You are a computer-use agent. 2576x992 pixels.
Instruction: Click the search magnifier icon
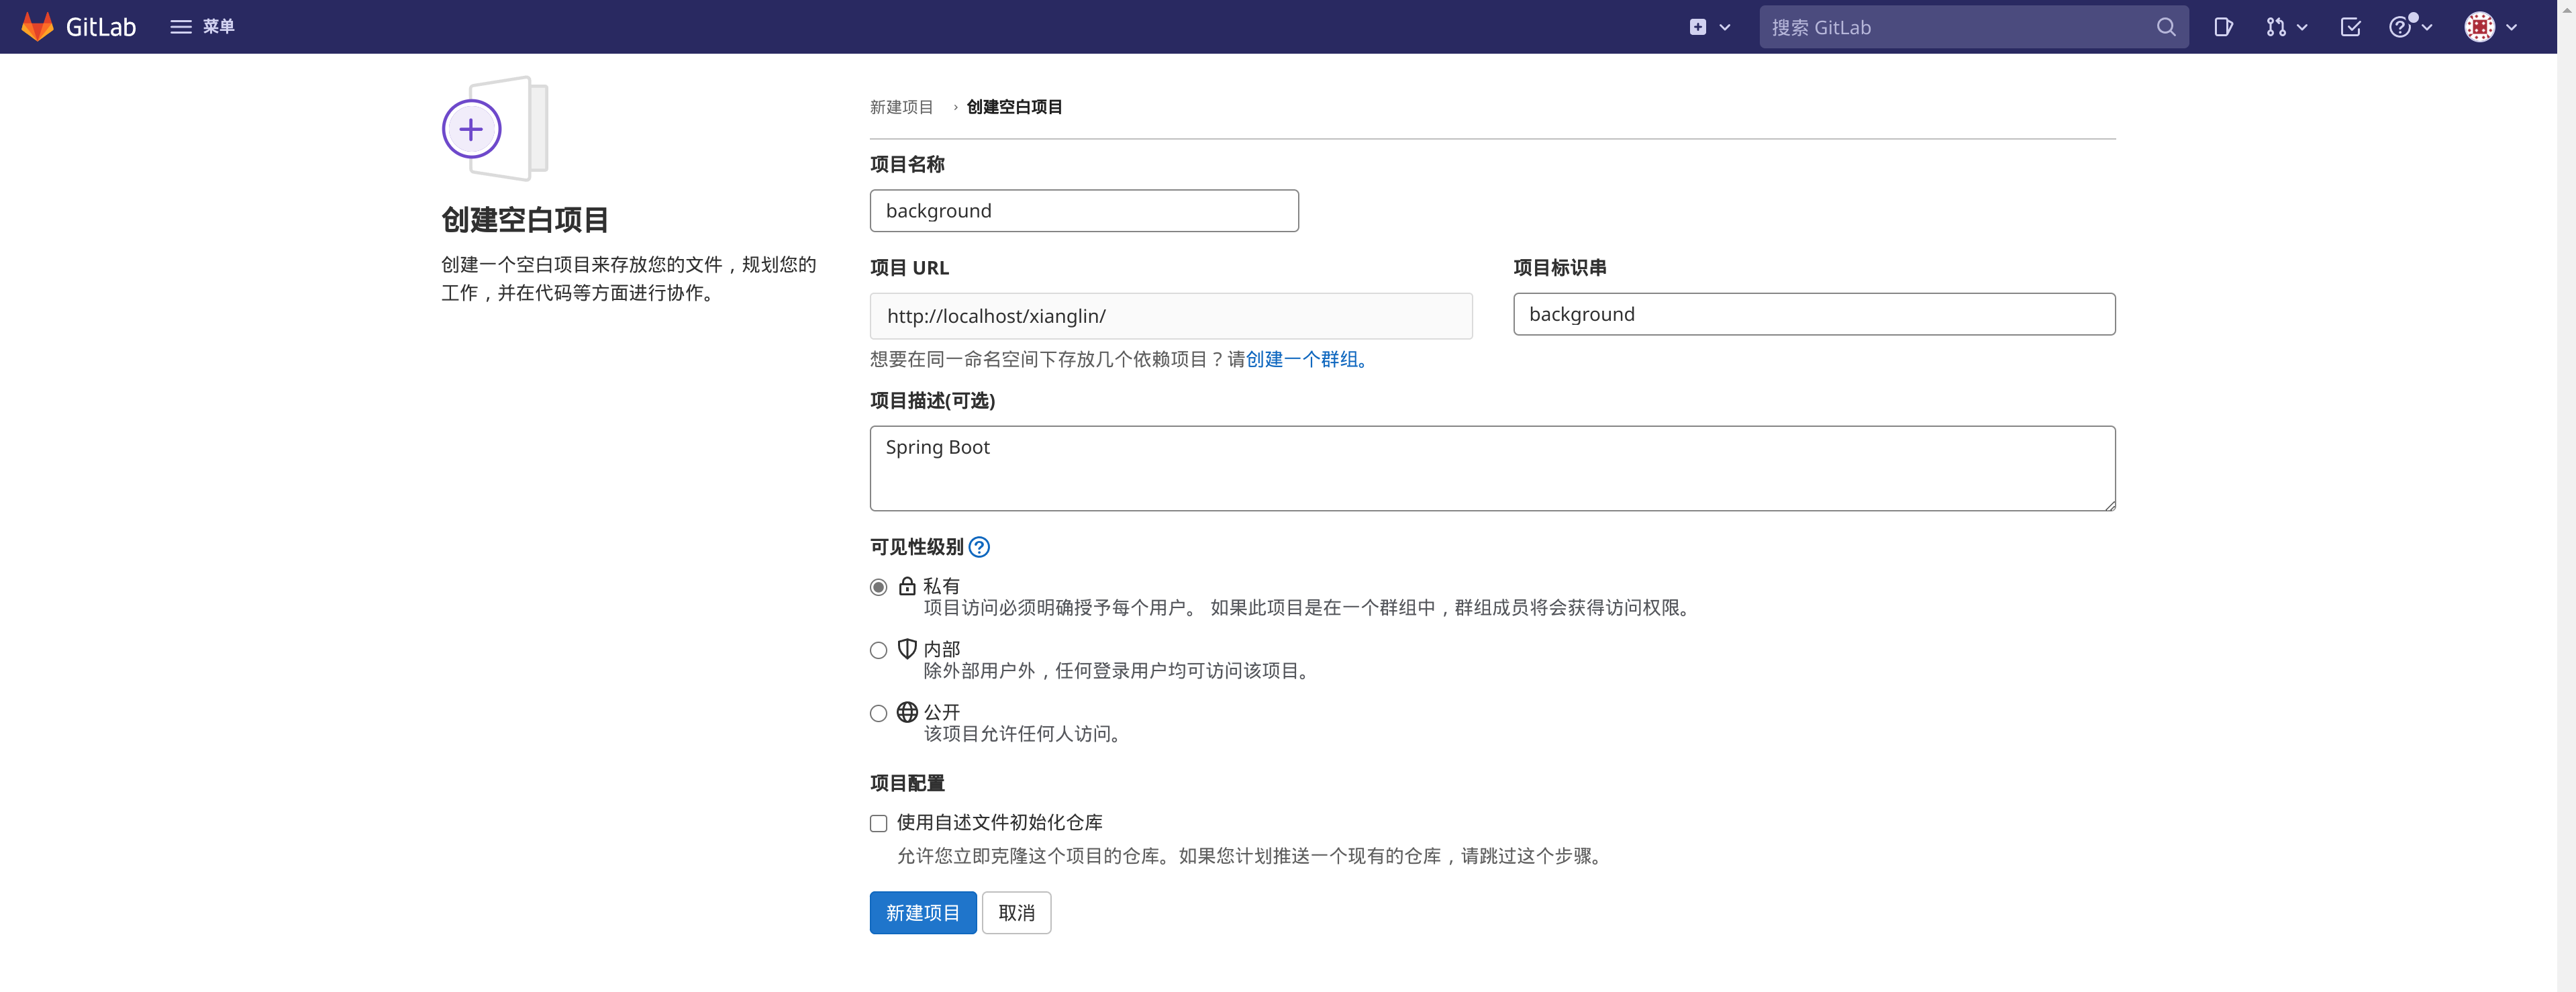pyautogui.click(x=2166, y=27)
